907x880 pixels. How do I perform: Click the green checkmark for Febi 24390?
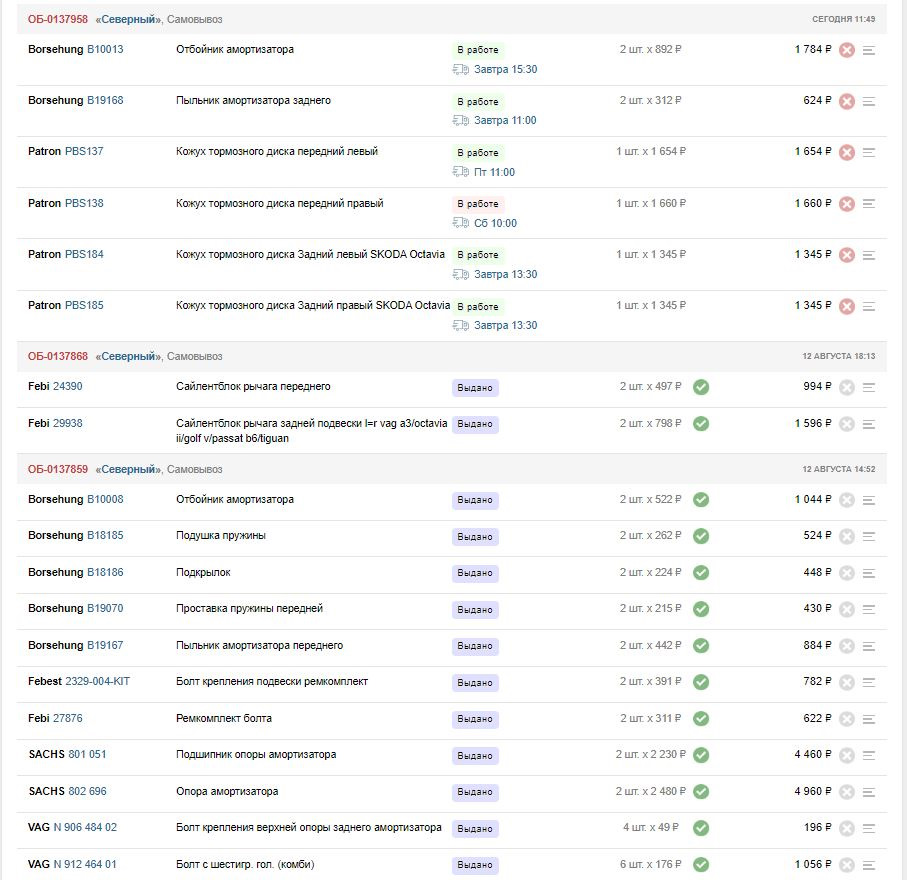click(x=701, y=387)
